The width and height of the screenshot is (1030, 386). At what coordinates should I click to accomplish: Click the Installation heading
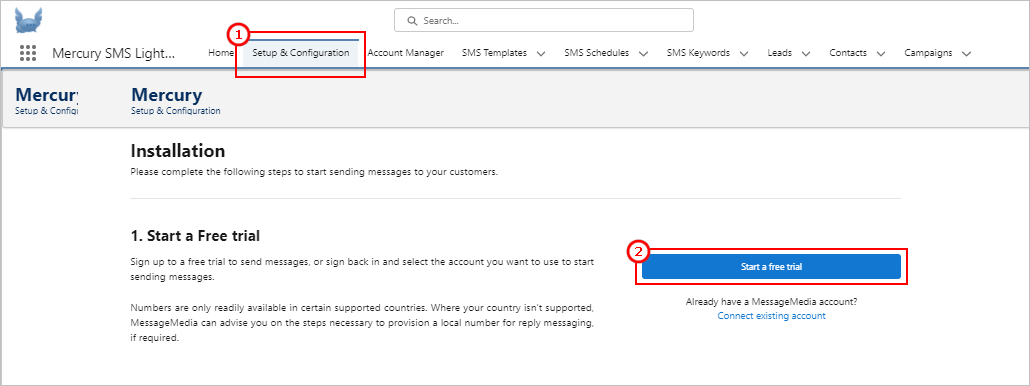click(178, 151)
